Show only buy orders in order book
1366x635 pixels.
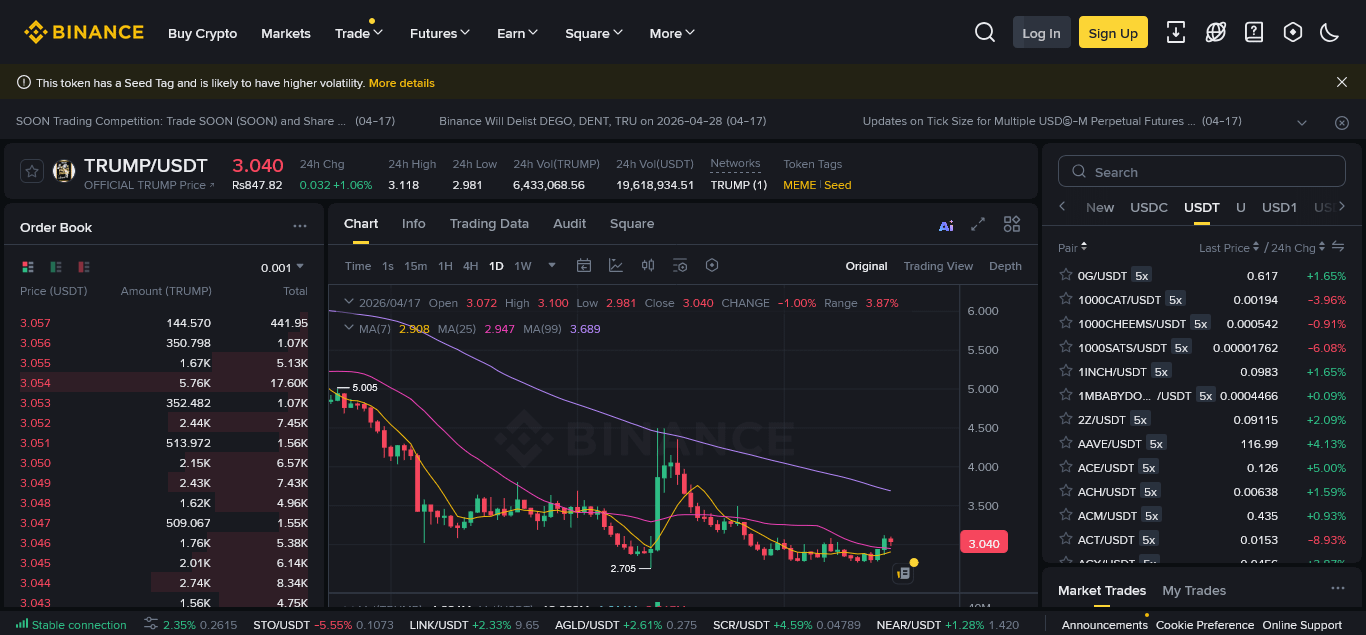56,267
